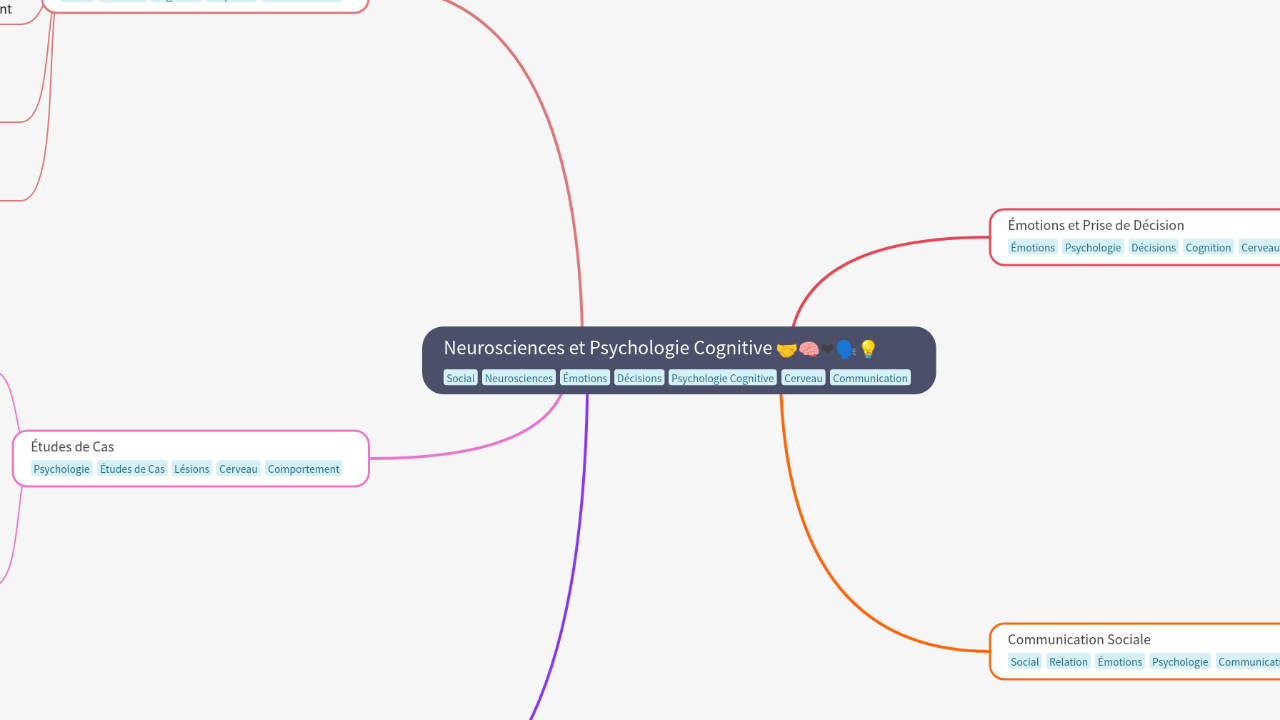Click the Décisions tag in the central node
The image size is (1280, 720).
point(639,378)
